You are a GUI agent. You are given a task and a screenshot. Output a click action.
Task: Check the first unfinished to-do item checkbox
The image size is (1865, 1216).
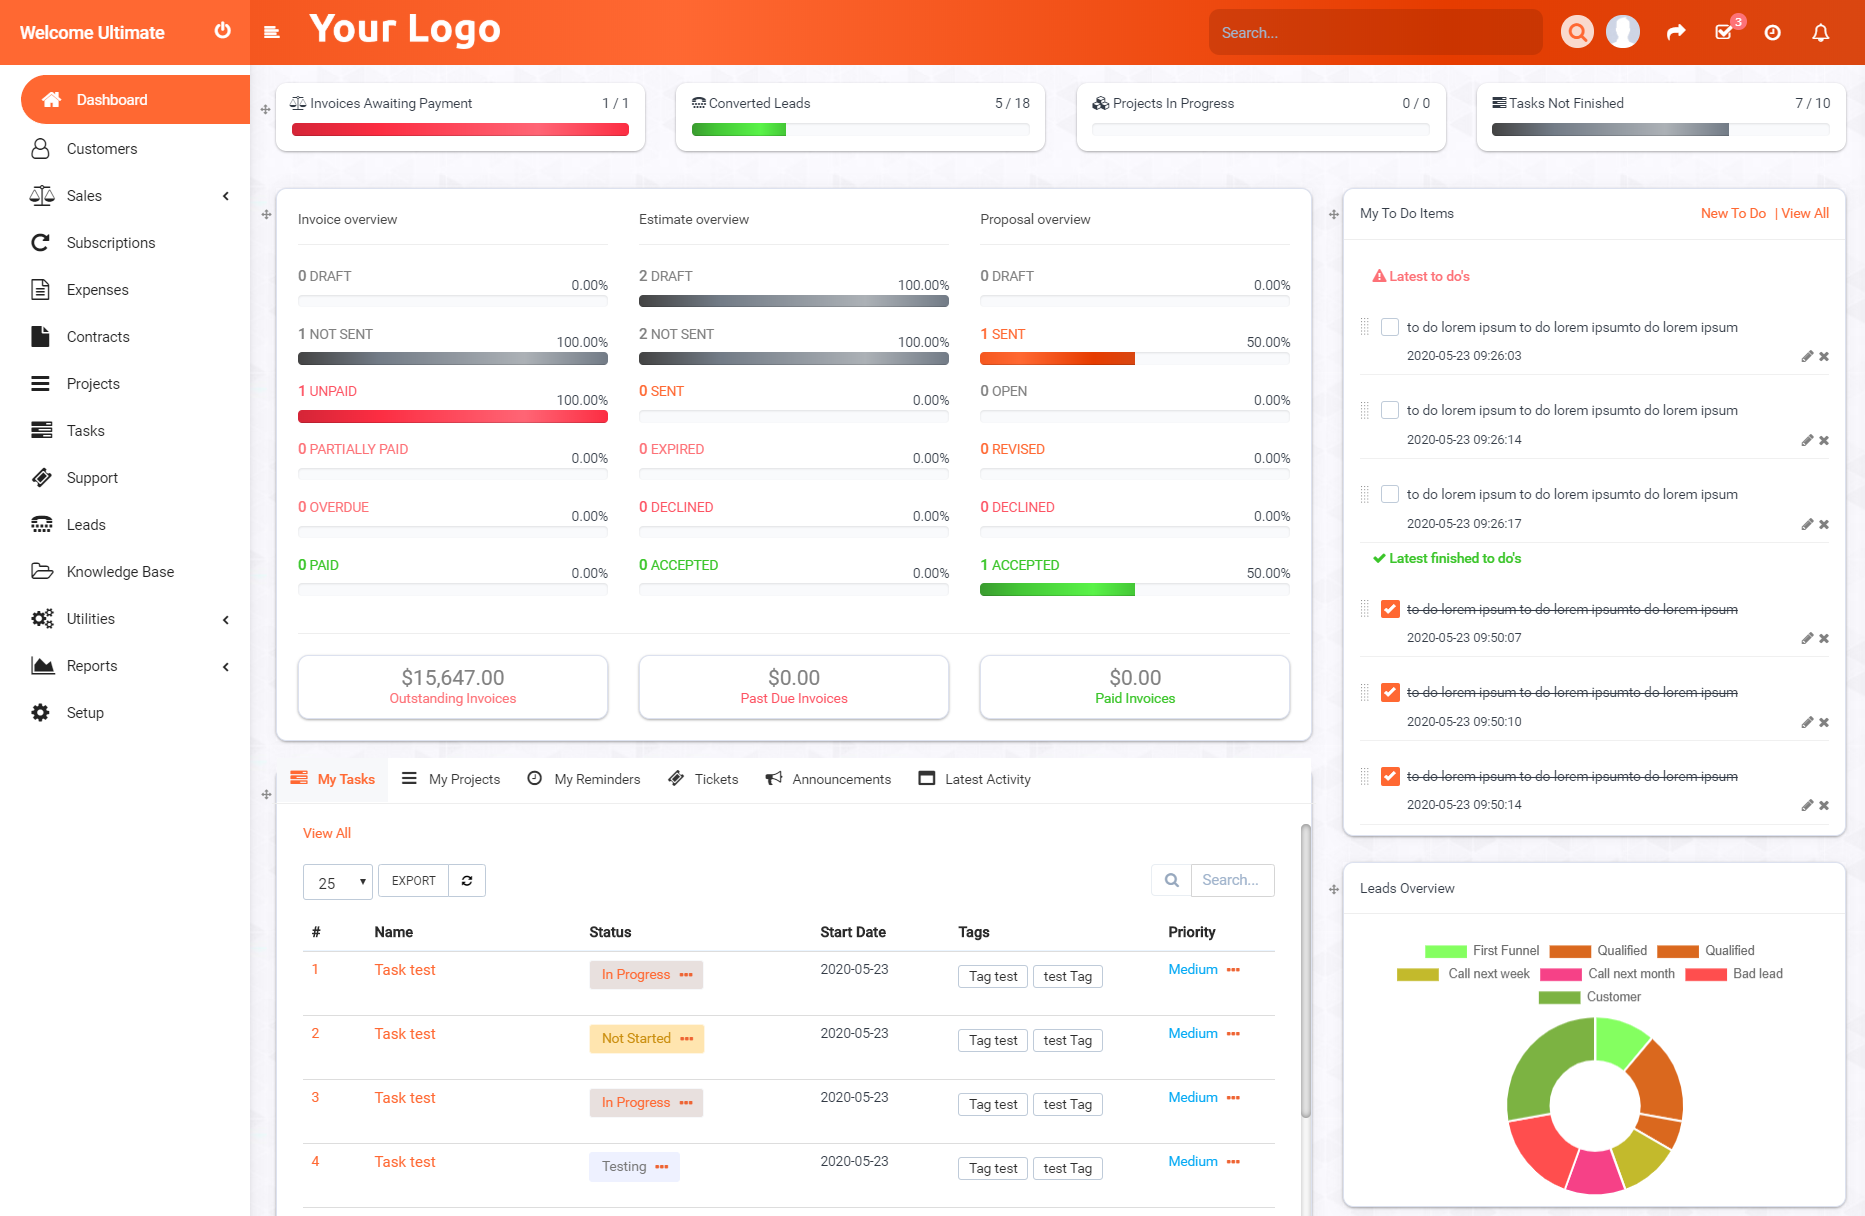(1390, 327)
